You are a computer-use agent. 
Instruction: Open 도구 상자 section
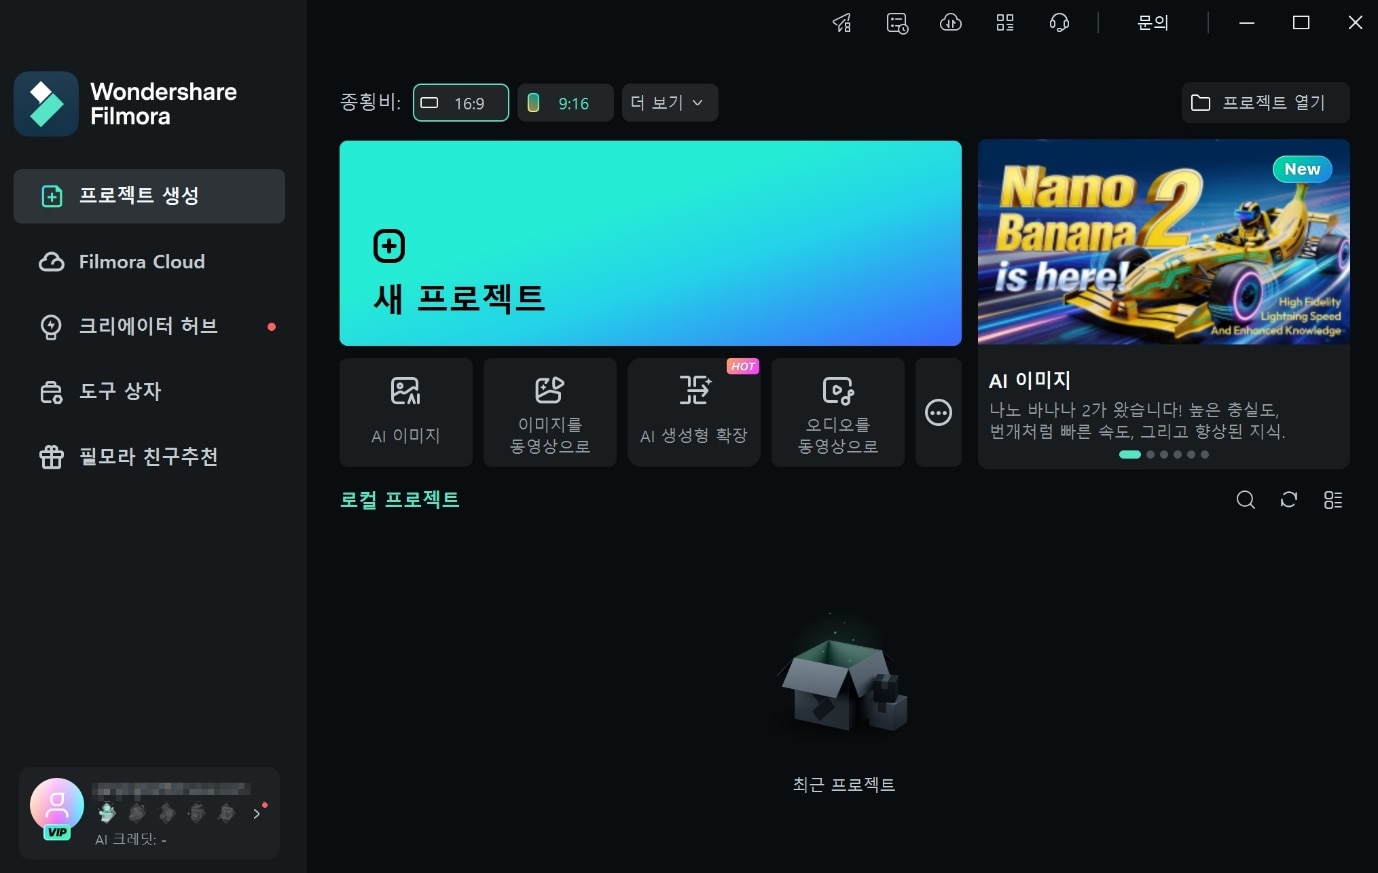(x=149, y=392)
